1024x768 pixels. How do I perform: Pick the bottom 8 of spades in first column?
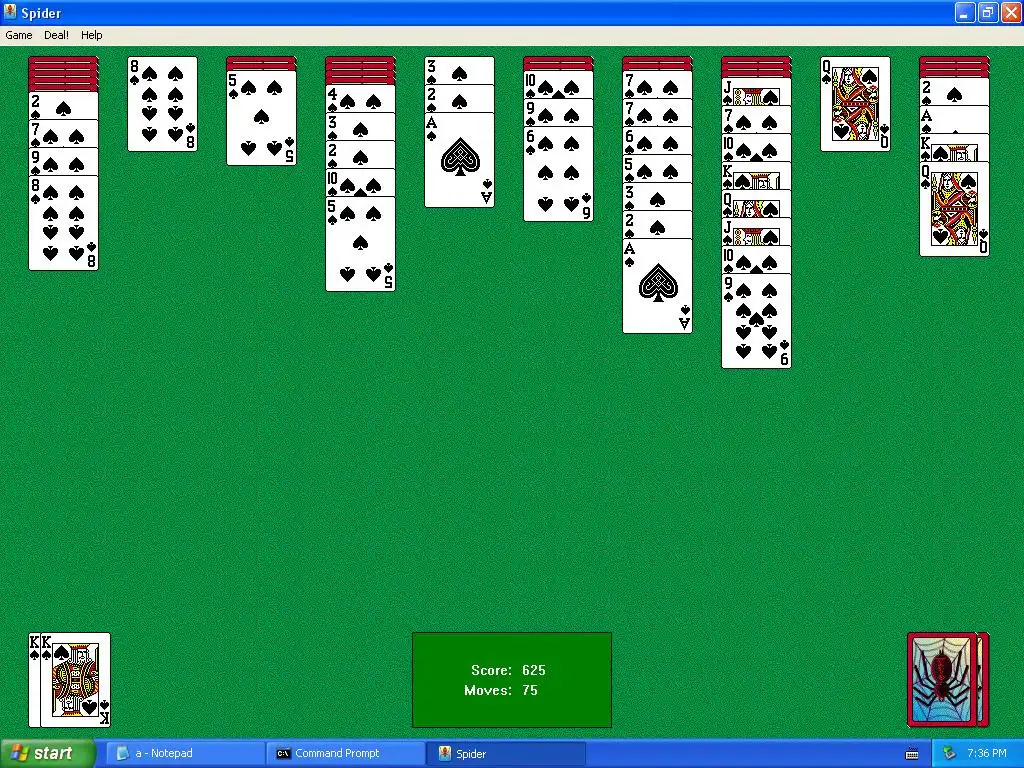pos(63,223)
